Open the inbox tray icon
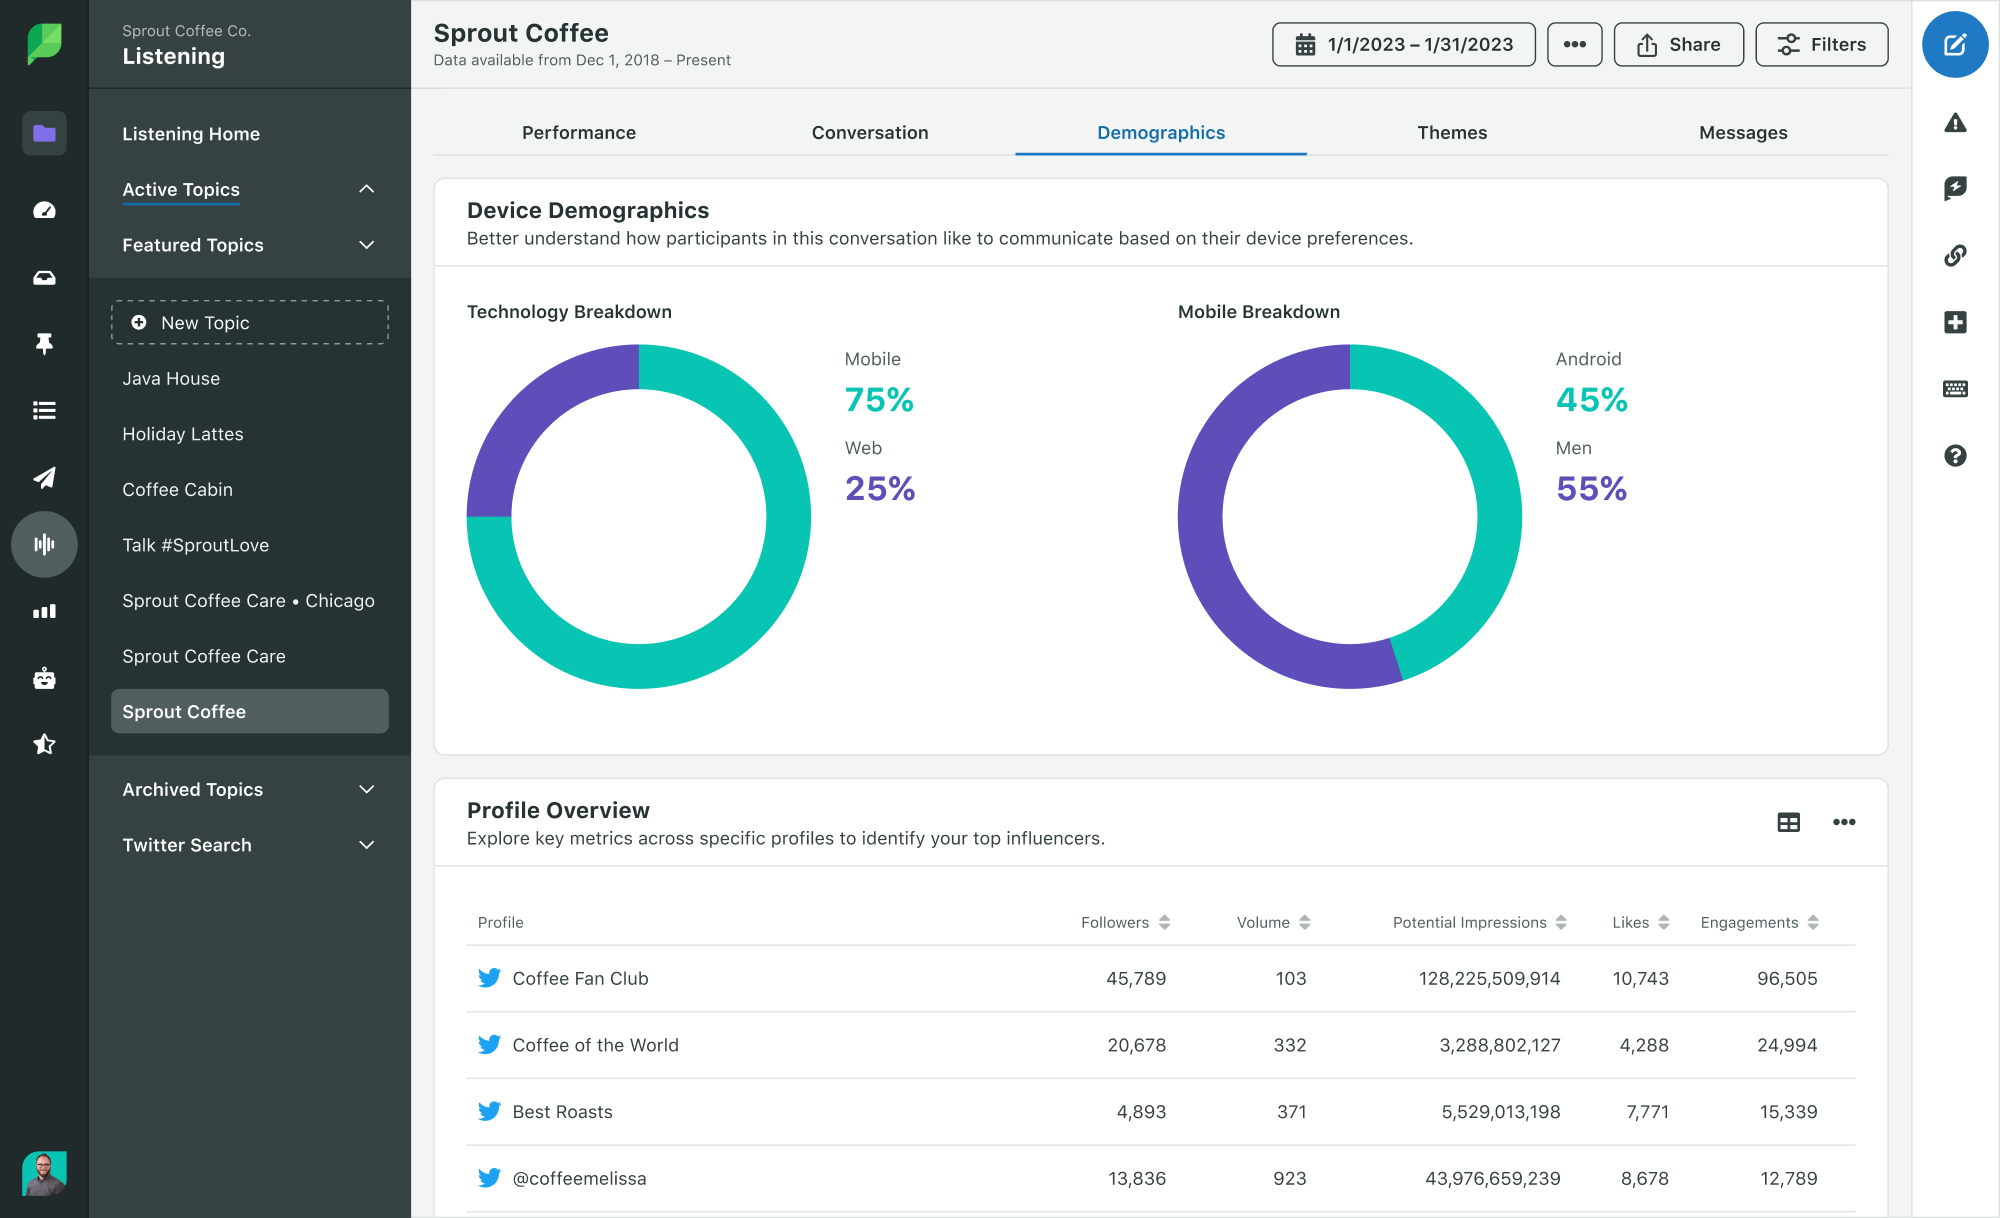Screen dimensions: 2000x1218 44,278
